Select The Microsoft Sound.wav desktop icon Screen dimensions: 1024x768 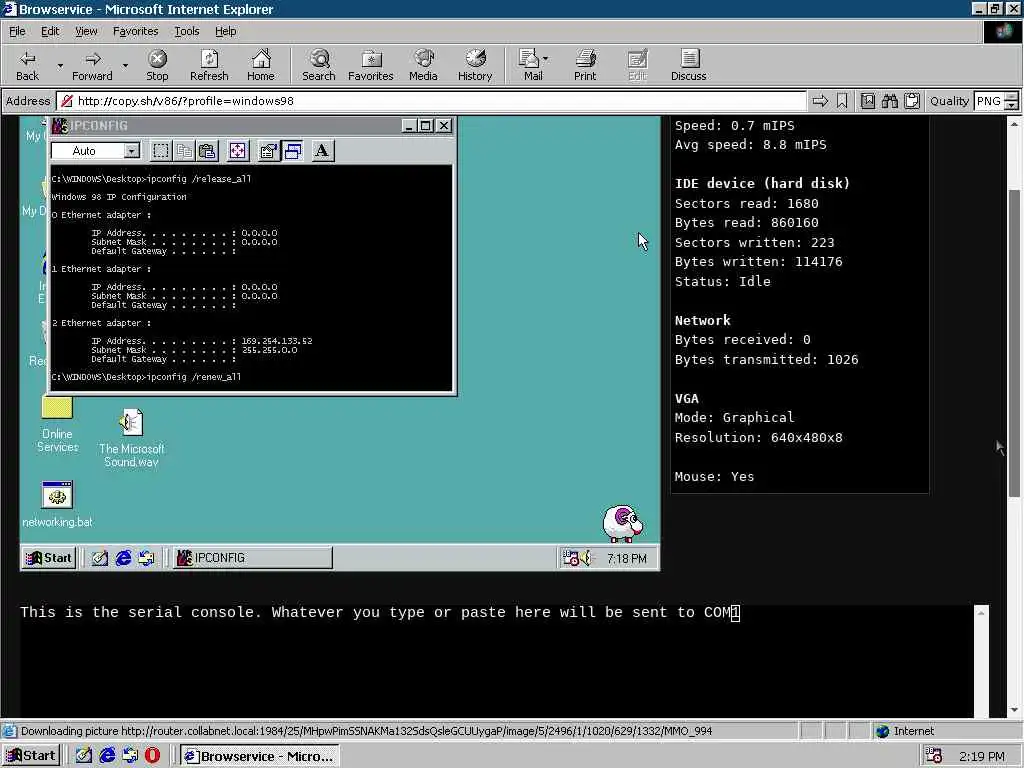click(x=131, y=438)
